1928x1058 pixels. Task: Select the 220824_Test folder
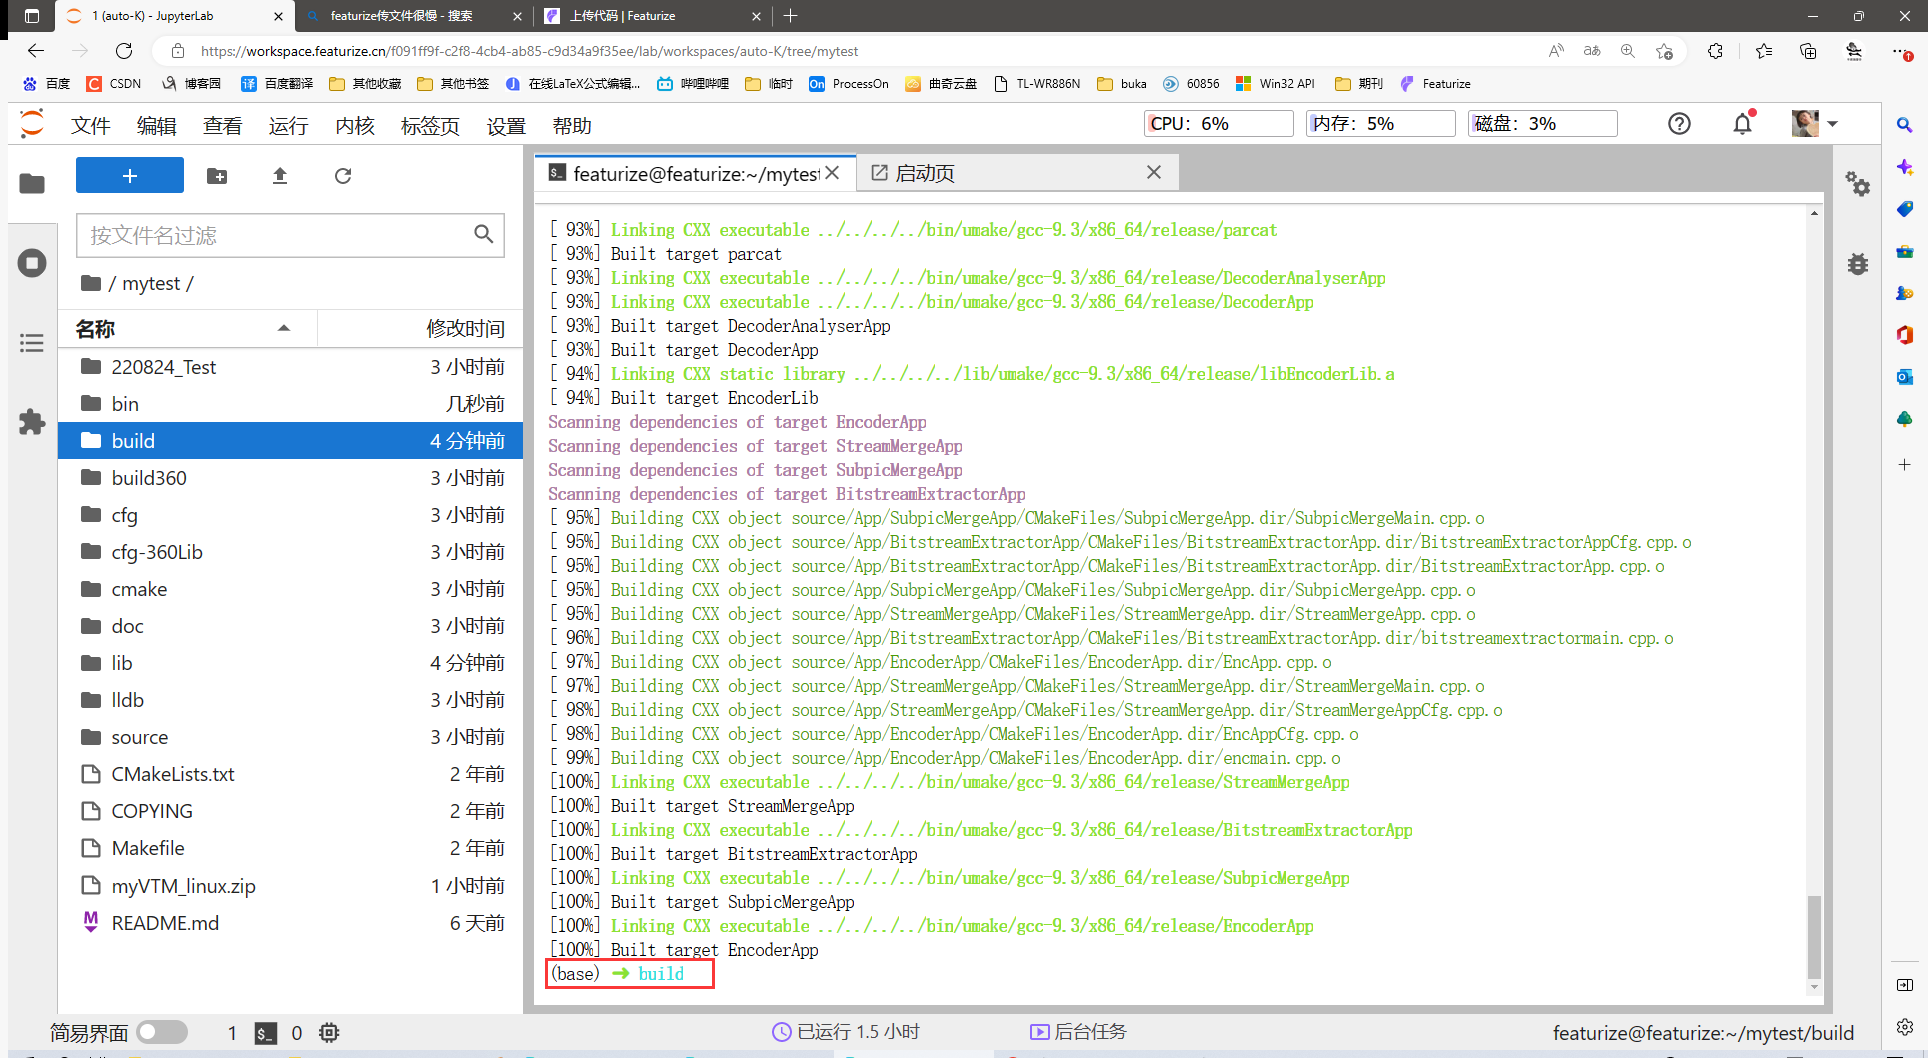pyautogui.click(x=290, y=367)
